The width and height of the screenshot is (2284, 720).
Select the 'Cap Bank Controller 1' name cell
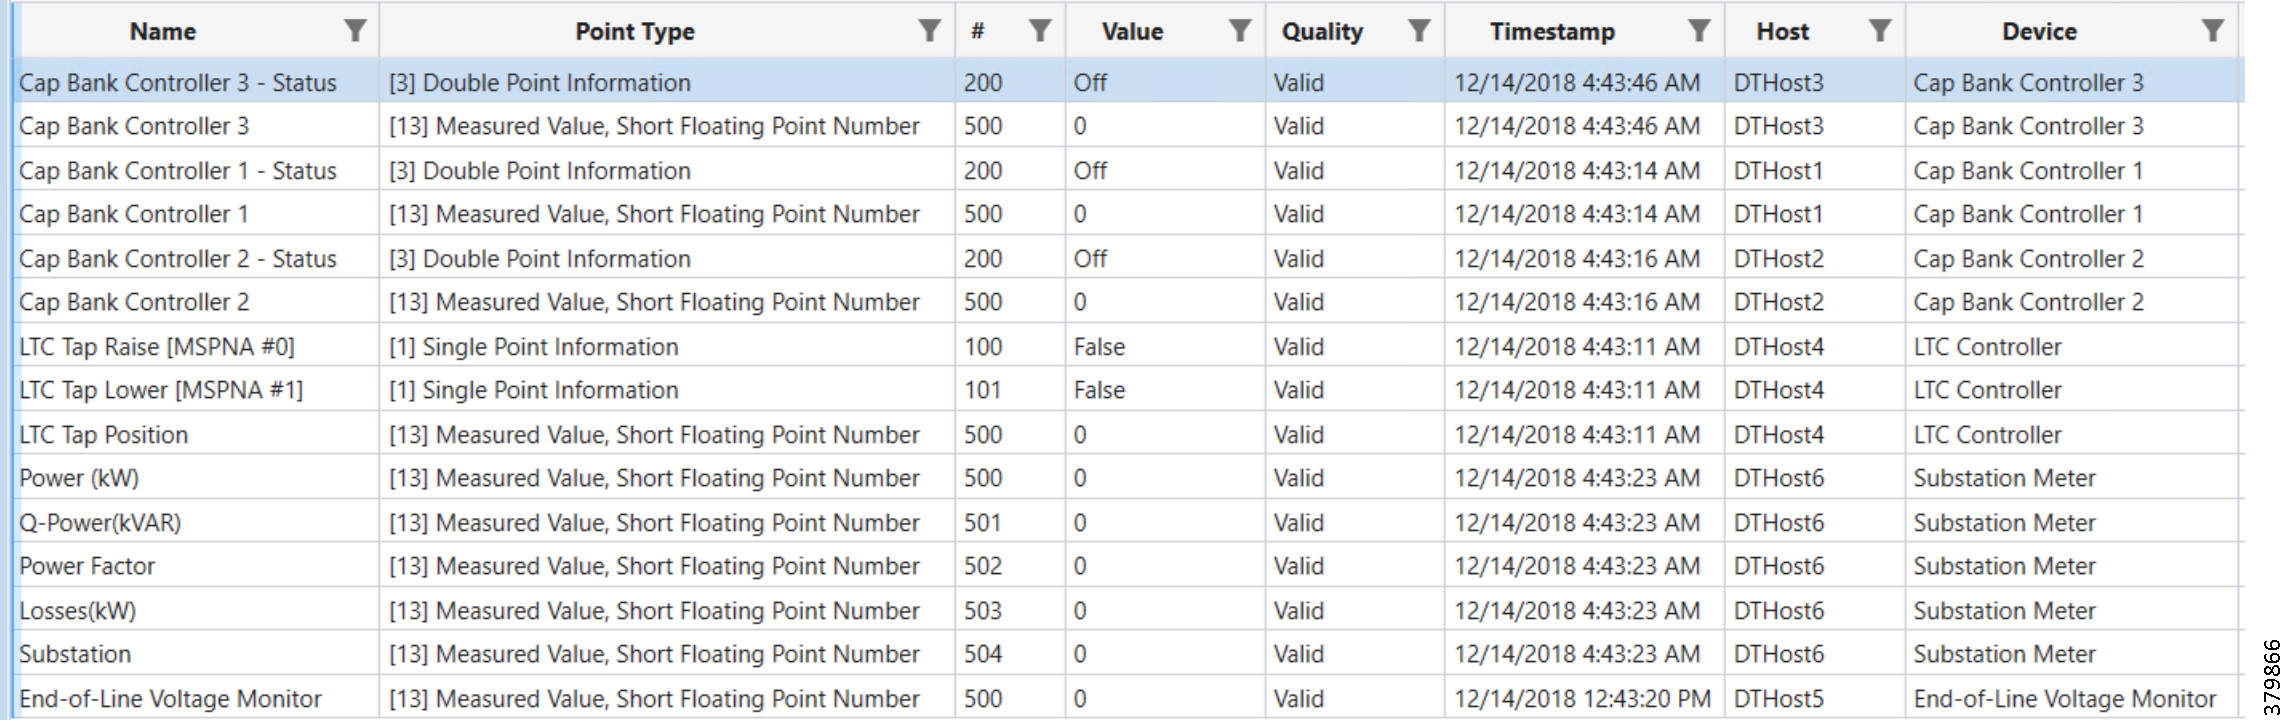pos(134,214)
